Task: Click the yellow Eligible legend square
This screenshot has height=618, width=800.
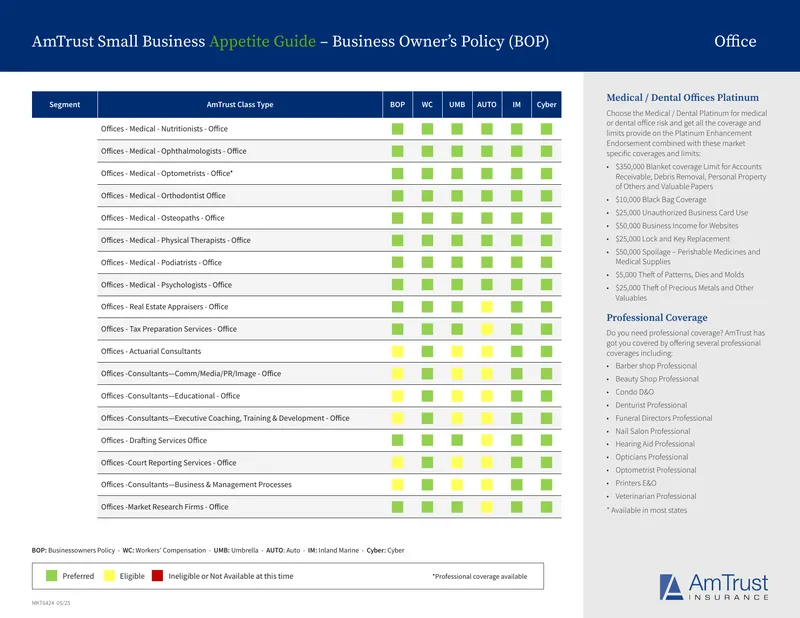Action: pyautogui.click(x=109, y=576)
